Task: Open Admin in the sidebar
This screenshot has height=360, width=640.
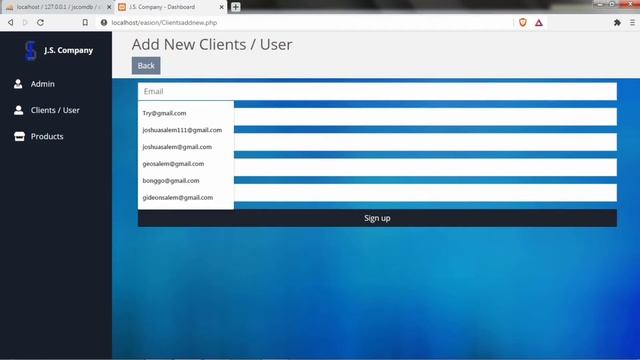Action: click(42, 84)
